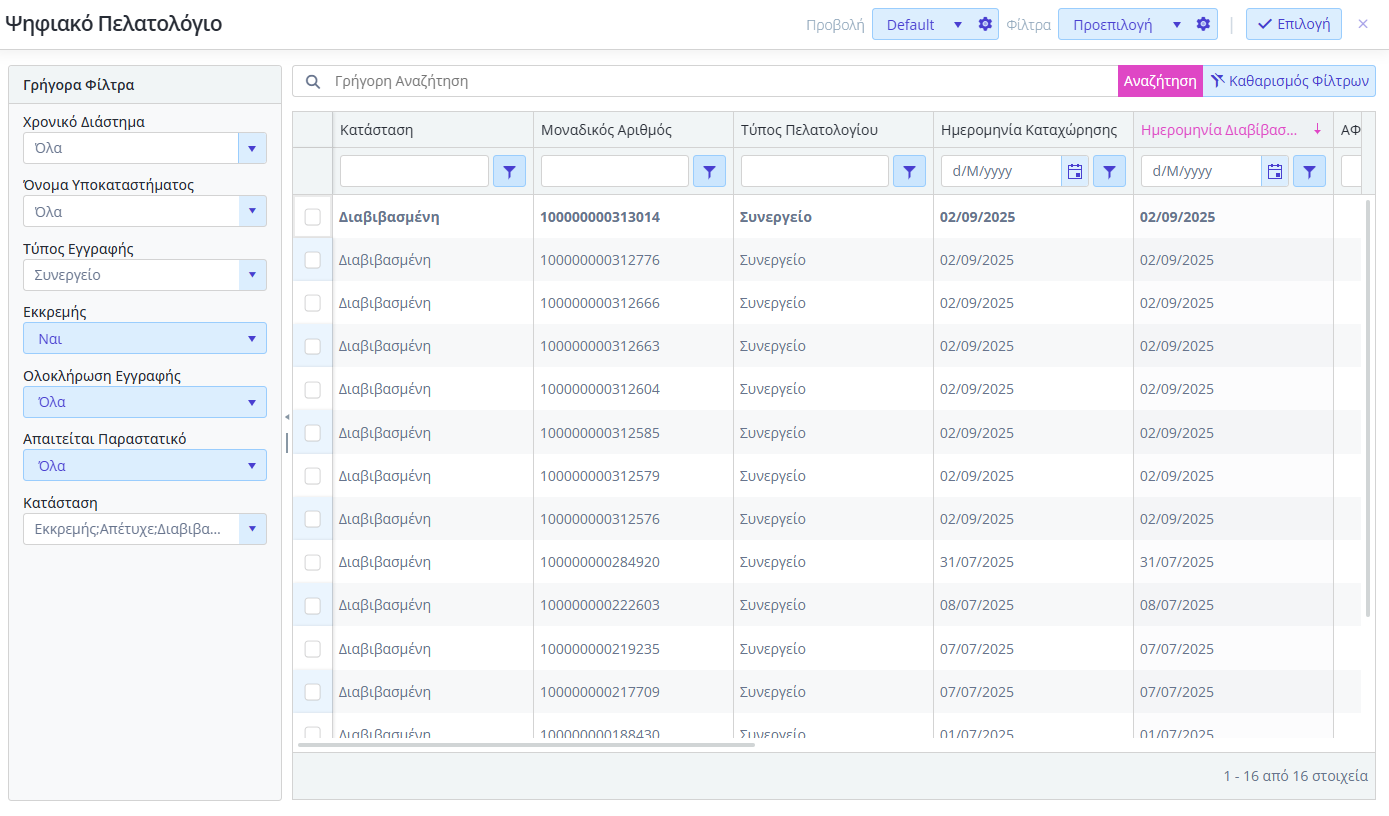The height and width of the screenshot is (816, 1389).
Task: Expand the Χρονικό Διάστημα dropdown
Action: tap(252, 148)
